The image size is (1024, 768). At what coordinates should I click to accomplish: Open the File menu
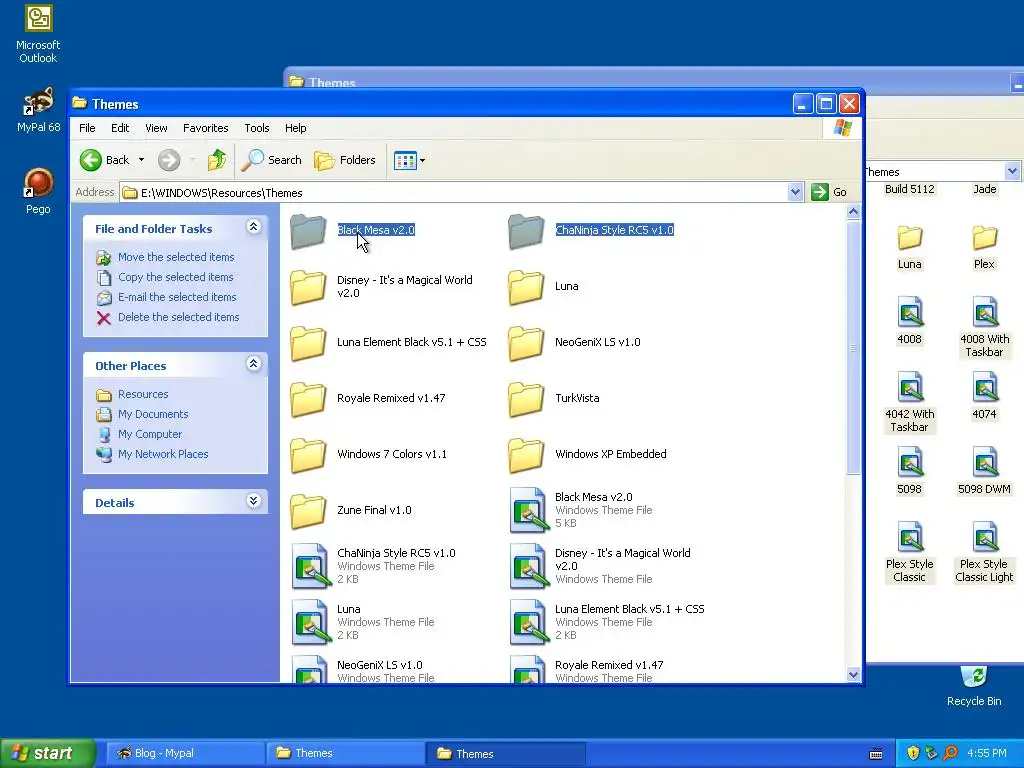tap(87, 128)
